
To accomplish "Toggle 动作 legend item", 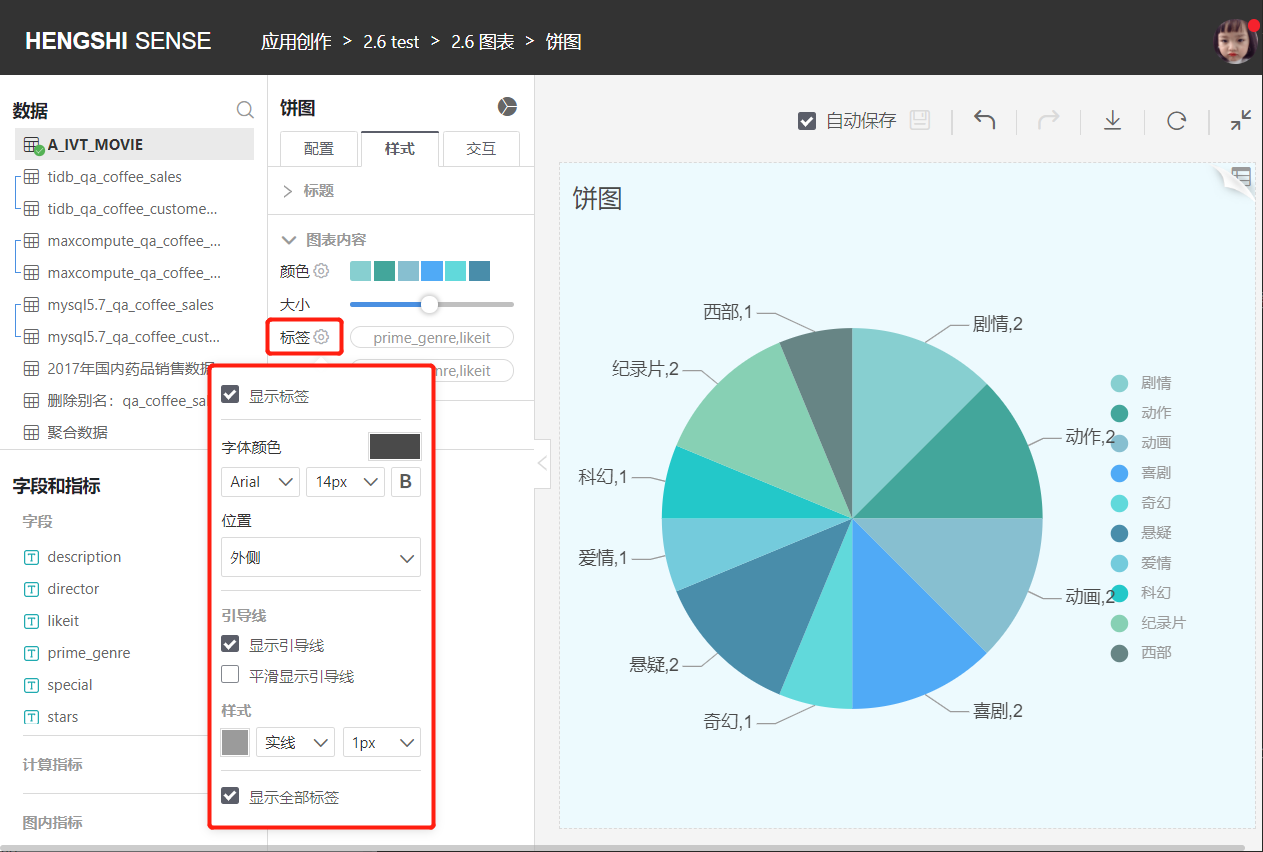I will point(1141,413).
